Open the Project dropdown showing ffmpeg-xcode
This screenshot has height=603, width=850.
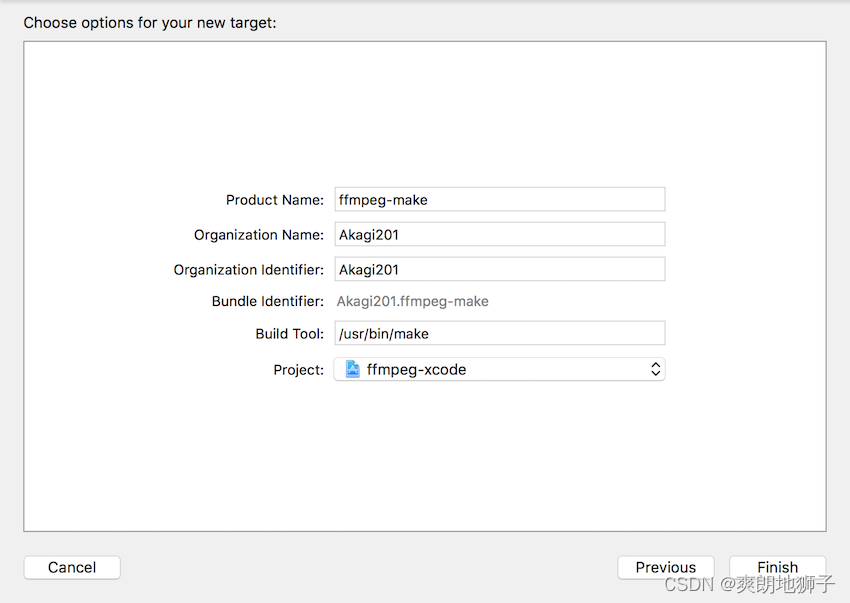[x=499, y=369]
